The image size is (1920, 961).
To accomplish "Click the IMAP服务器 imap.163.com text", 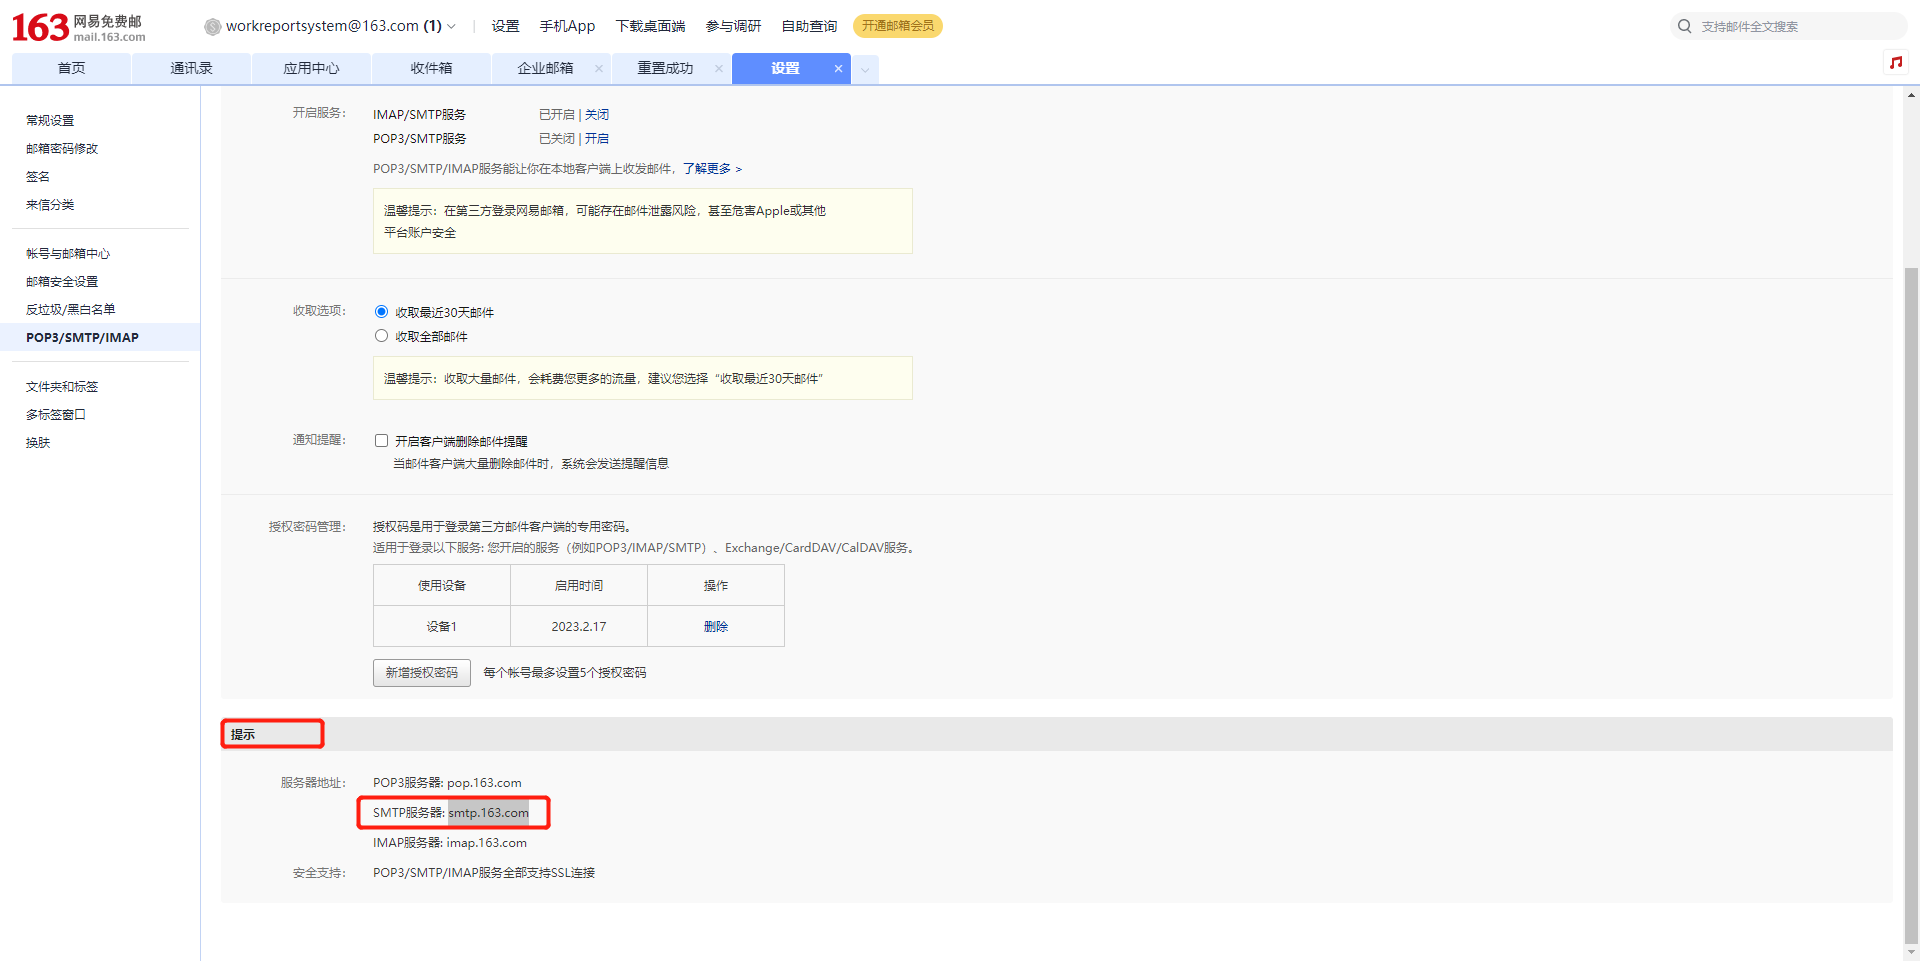I will [450, 842].
